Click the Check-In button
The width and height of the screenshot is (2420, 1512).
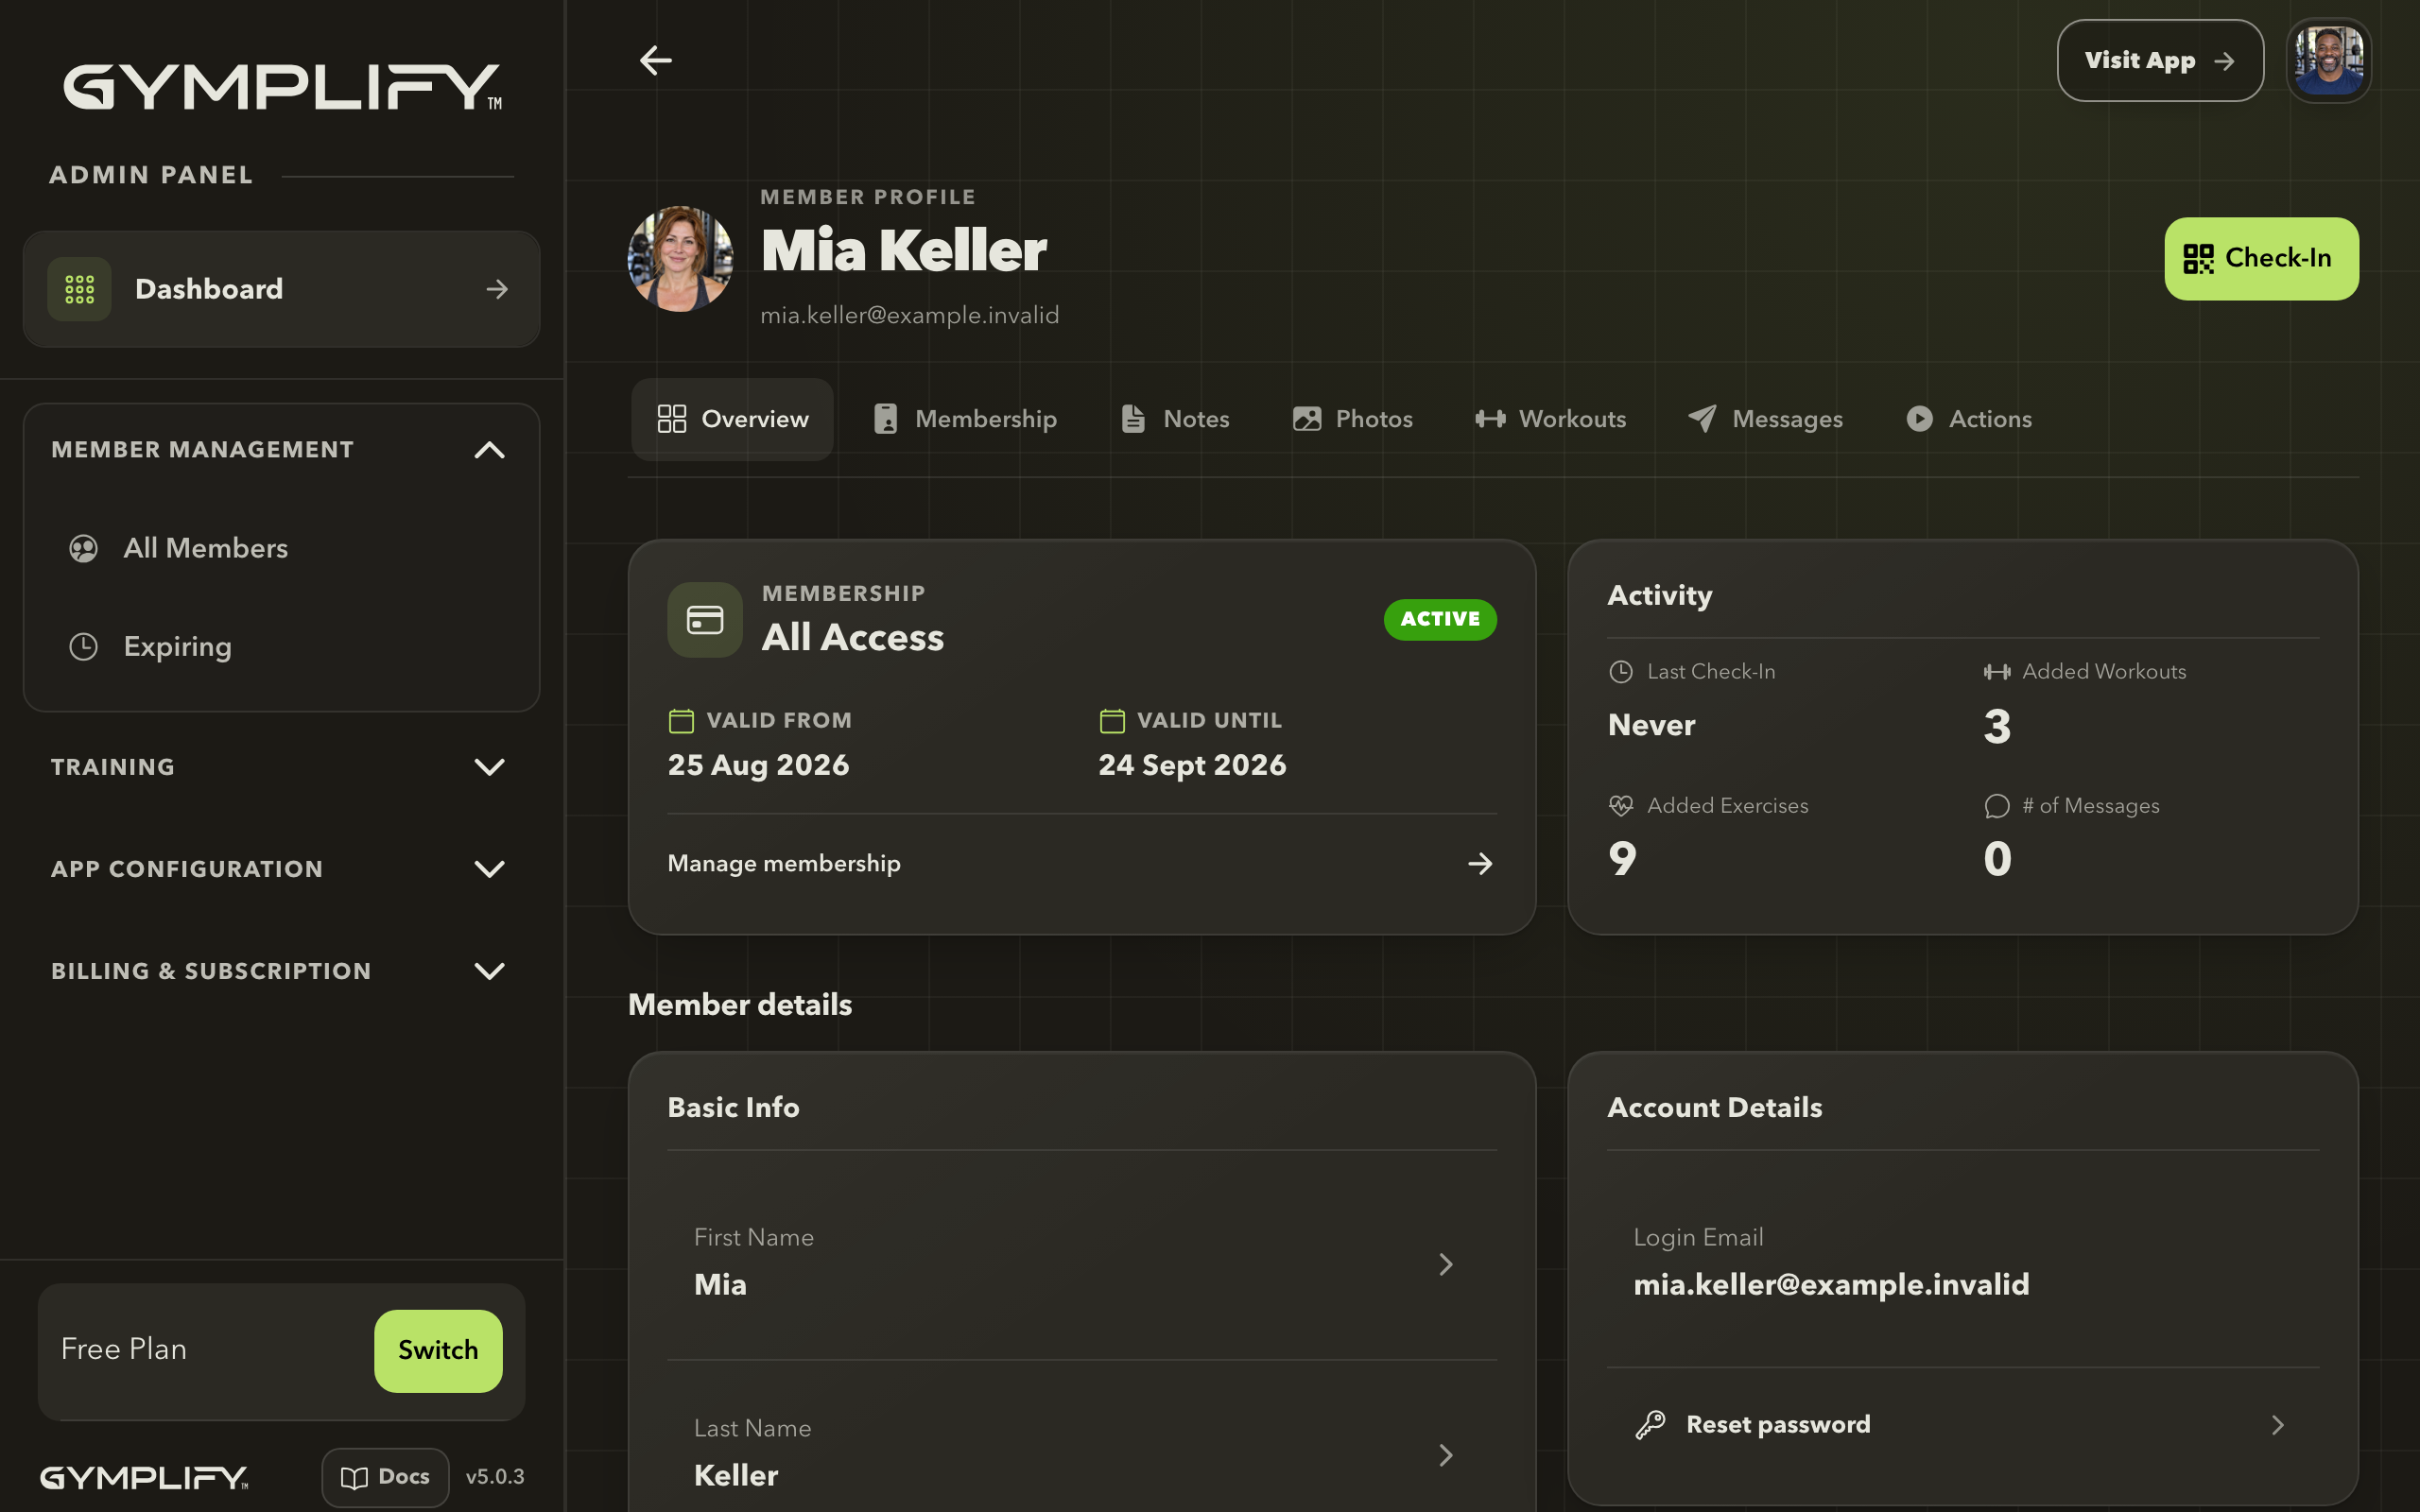[x=2261, y=258]
